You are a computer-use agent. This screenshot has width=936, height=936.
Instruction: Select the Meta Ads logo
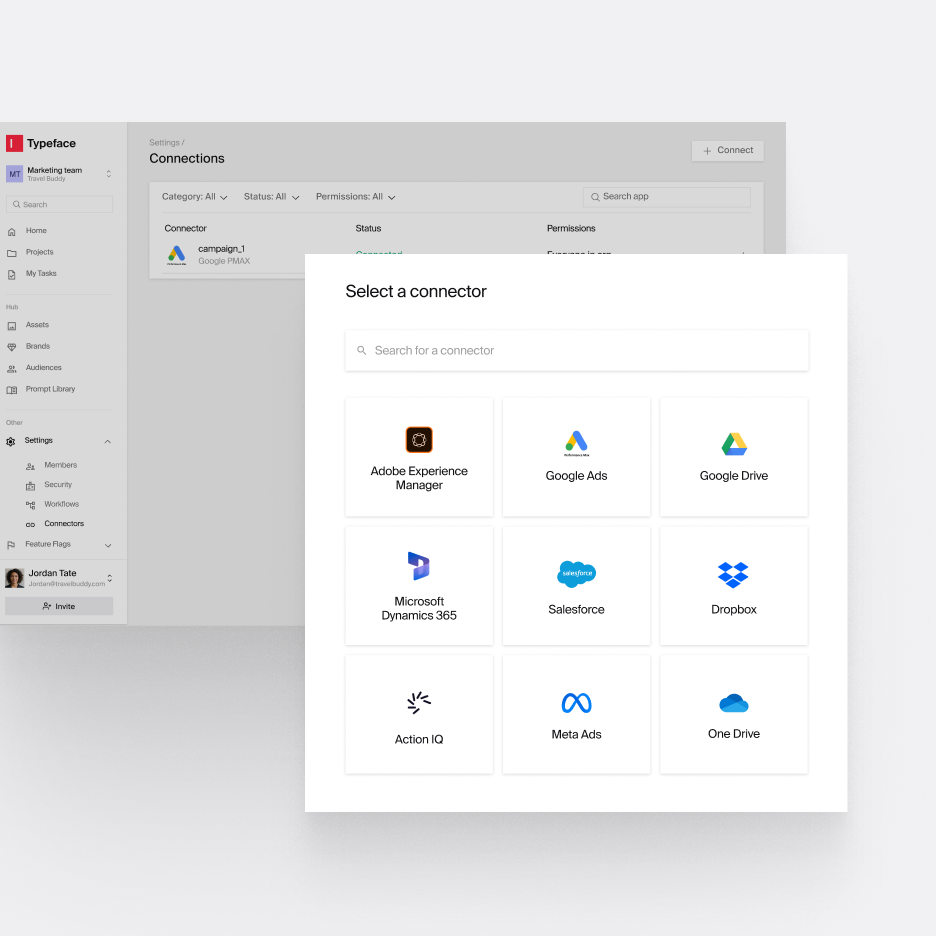click(x=576, y=703)
